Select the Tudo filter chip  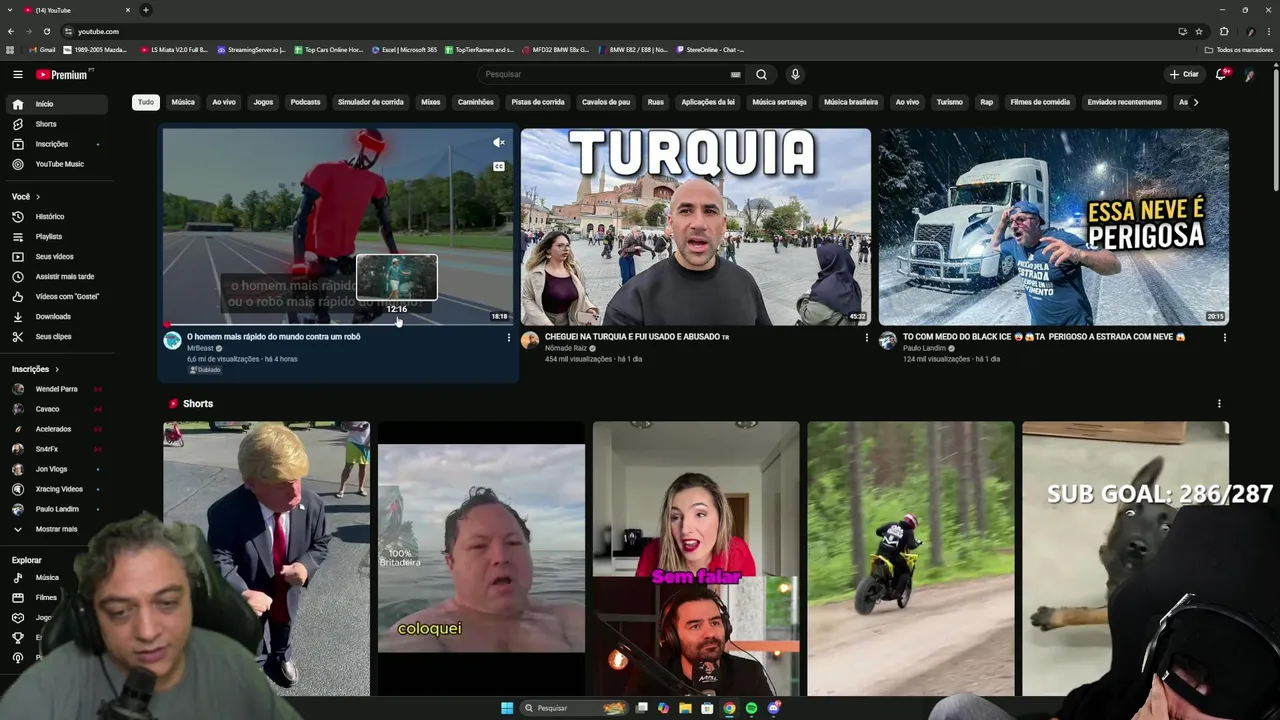pyautogui.click(x=146, y=102)
